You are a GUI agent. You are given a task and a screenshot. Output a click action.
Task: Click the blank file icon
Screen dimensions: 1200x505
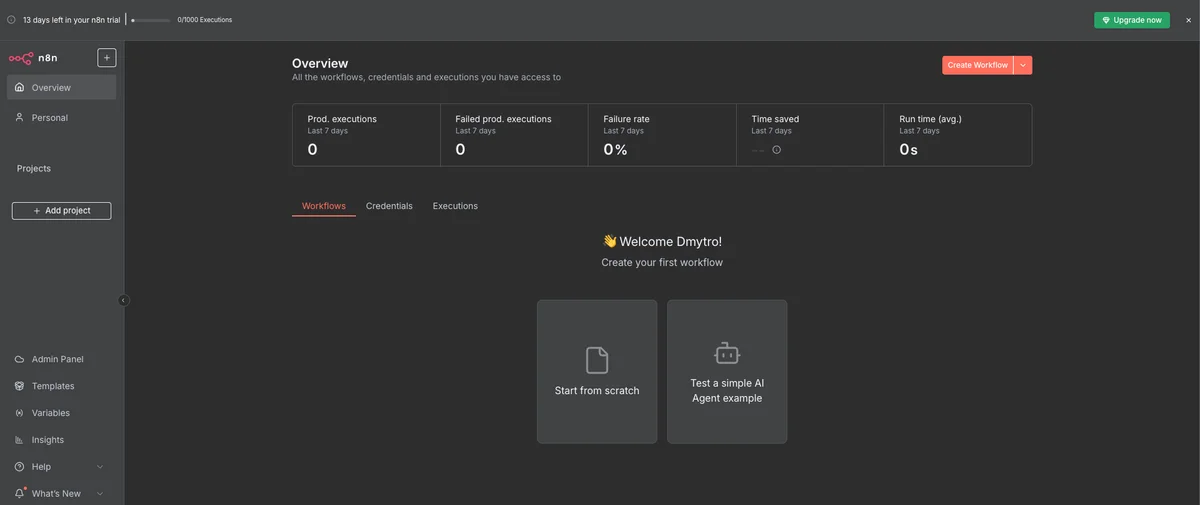point(597,360)
